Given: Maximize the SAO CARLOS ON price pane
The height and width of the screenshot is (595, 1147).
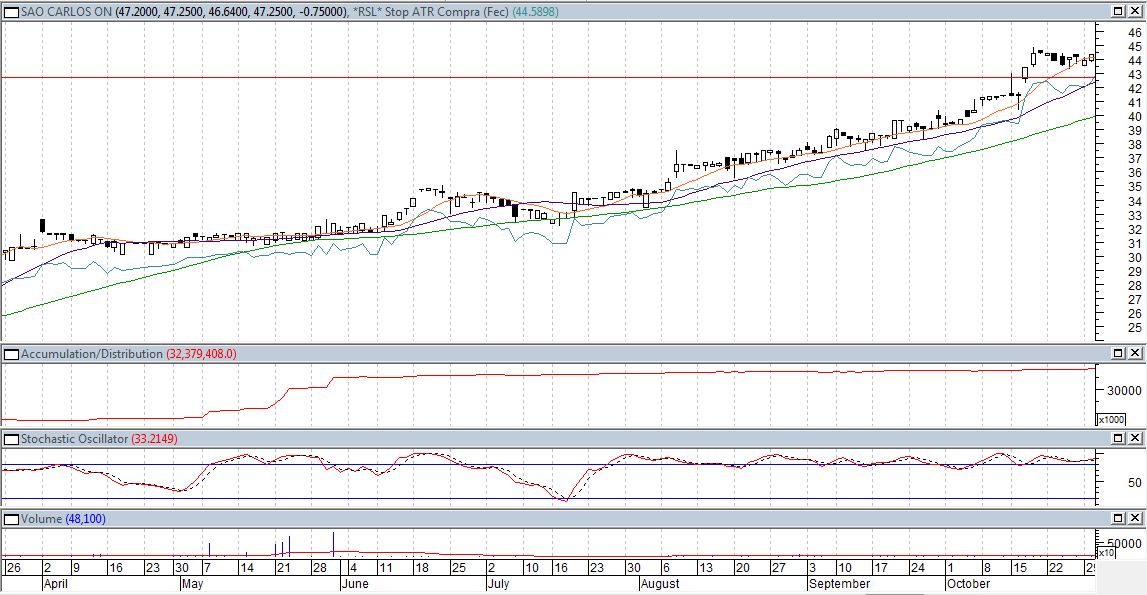Looking at the screenshot, I should pyautogui.click(x=1120, y=11).
